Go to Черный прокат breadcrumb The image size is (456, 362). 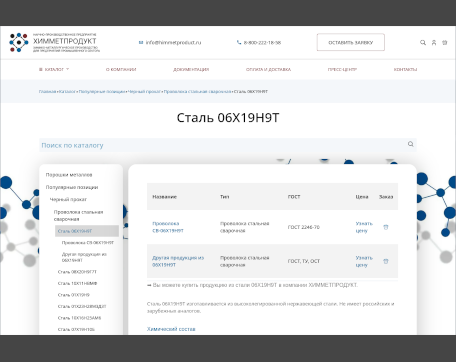tap(145, 91)
